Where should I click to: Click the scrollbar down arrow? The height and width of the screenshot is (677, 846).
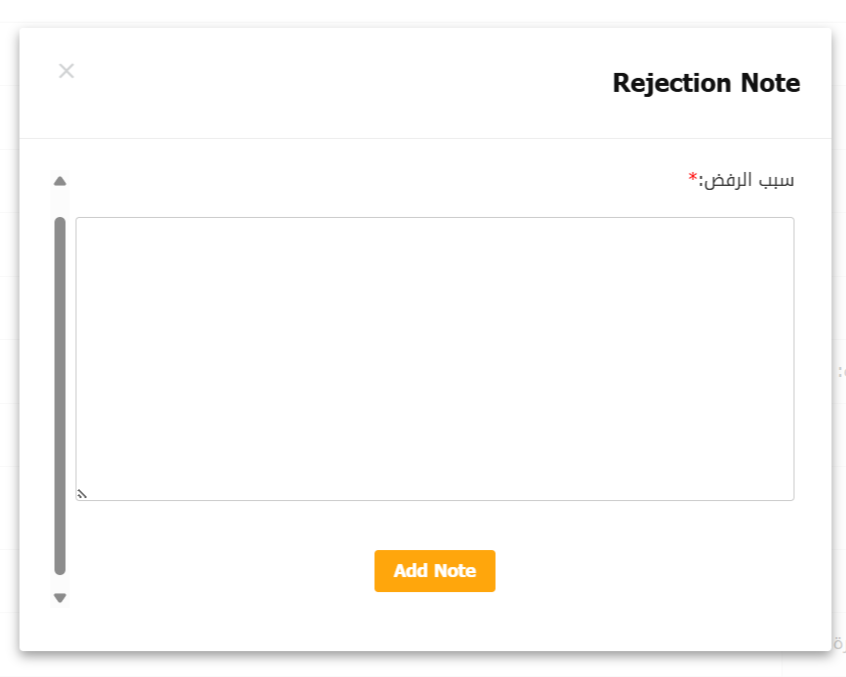[60, 598]
